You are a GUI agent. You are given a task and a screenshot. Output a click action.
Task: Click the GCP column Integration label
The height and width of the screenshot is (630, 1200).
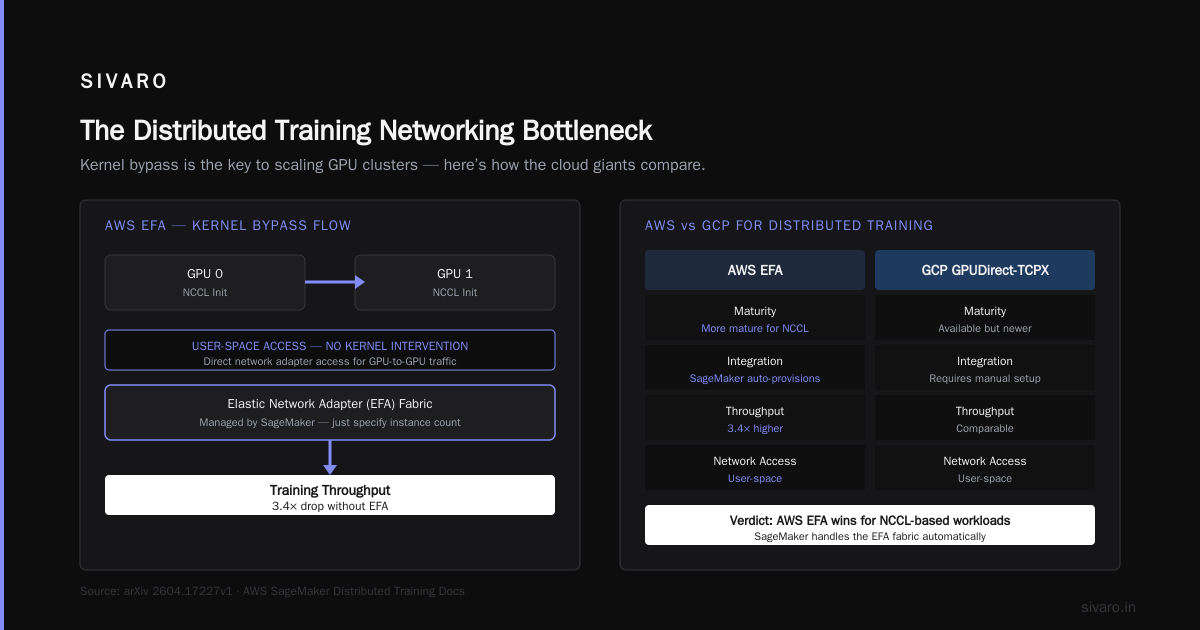(985, 361)
